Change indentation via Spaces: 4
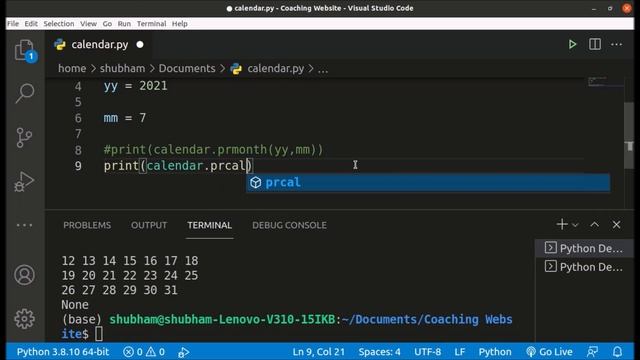The image size is (640, 360). (x=379, y=352)
